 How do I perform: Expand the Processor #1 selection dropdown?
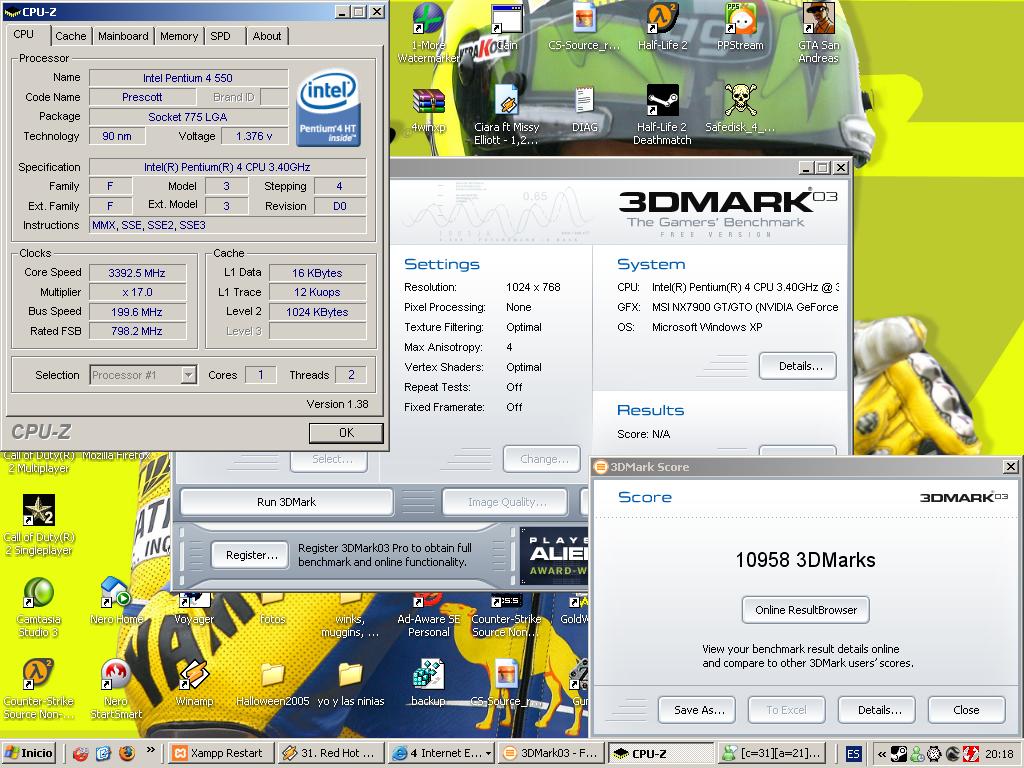(x=188, y=375)
